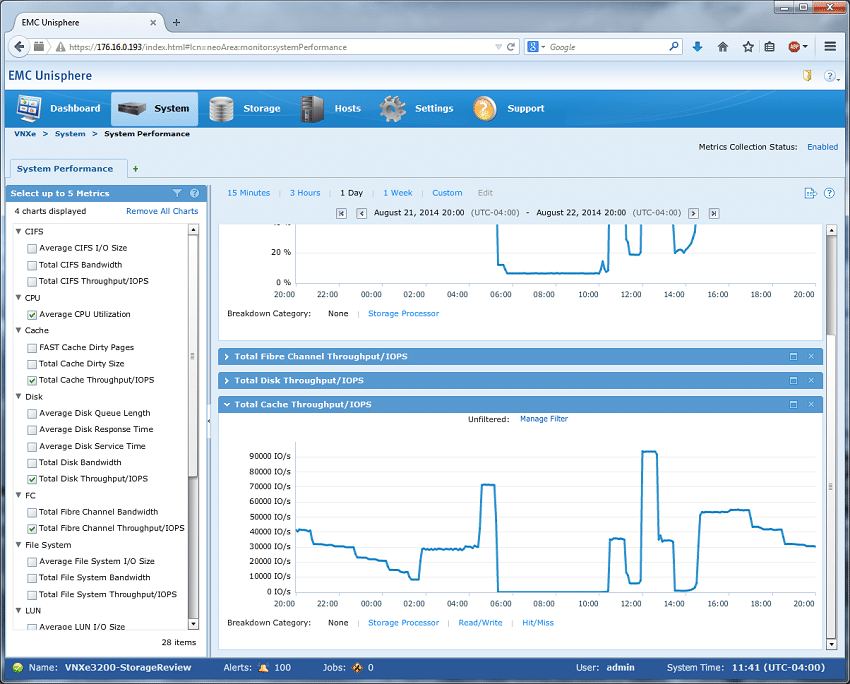Check Average Disk Queue Length
Screen dimensions: 850x684
(x=32, y=414)
